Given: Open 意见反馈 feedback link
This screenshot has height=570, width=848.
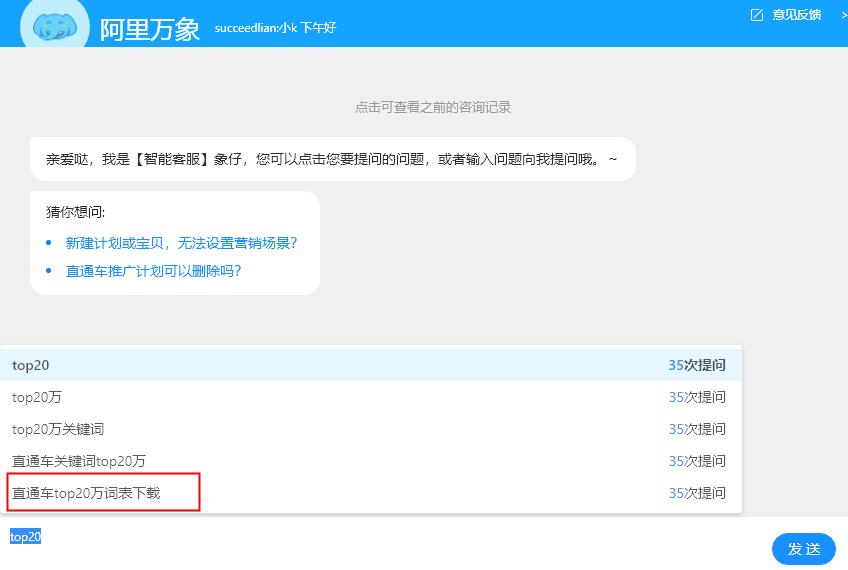Looking at the screenshot, I should click(797, 15).
